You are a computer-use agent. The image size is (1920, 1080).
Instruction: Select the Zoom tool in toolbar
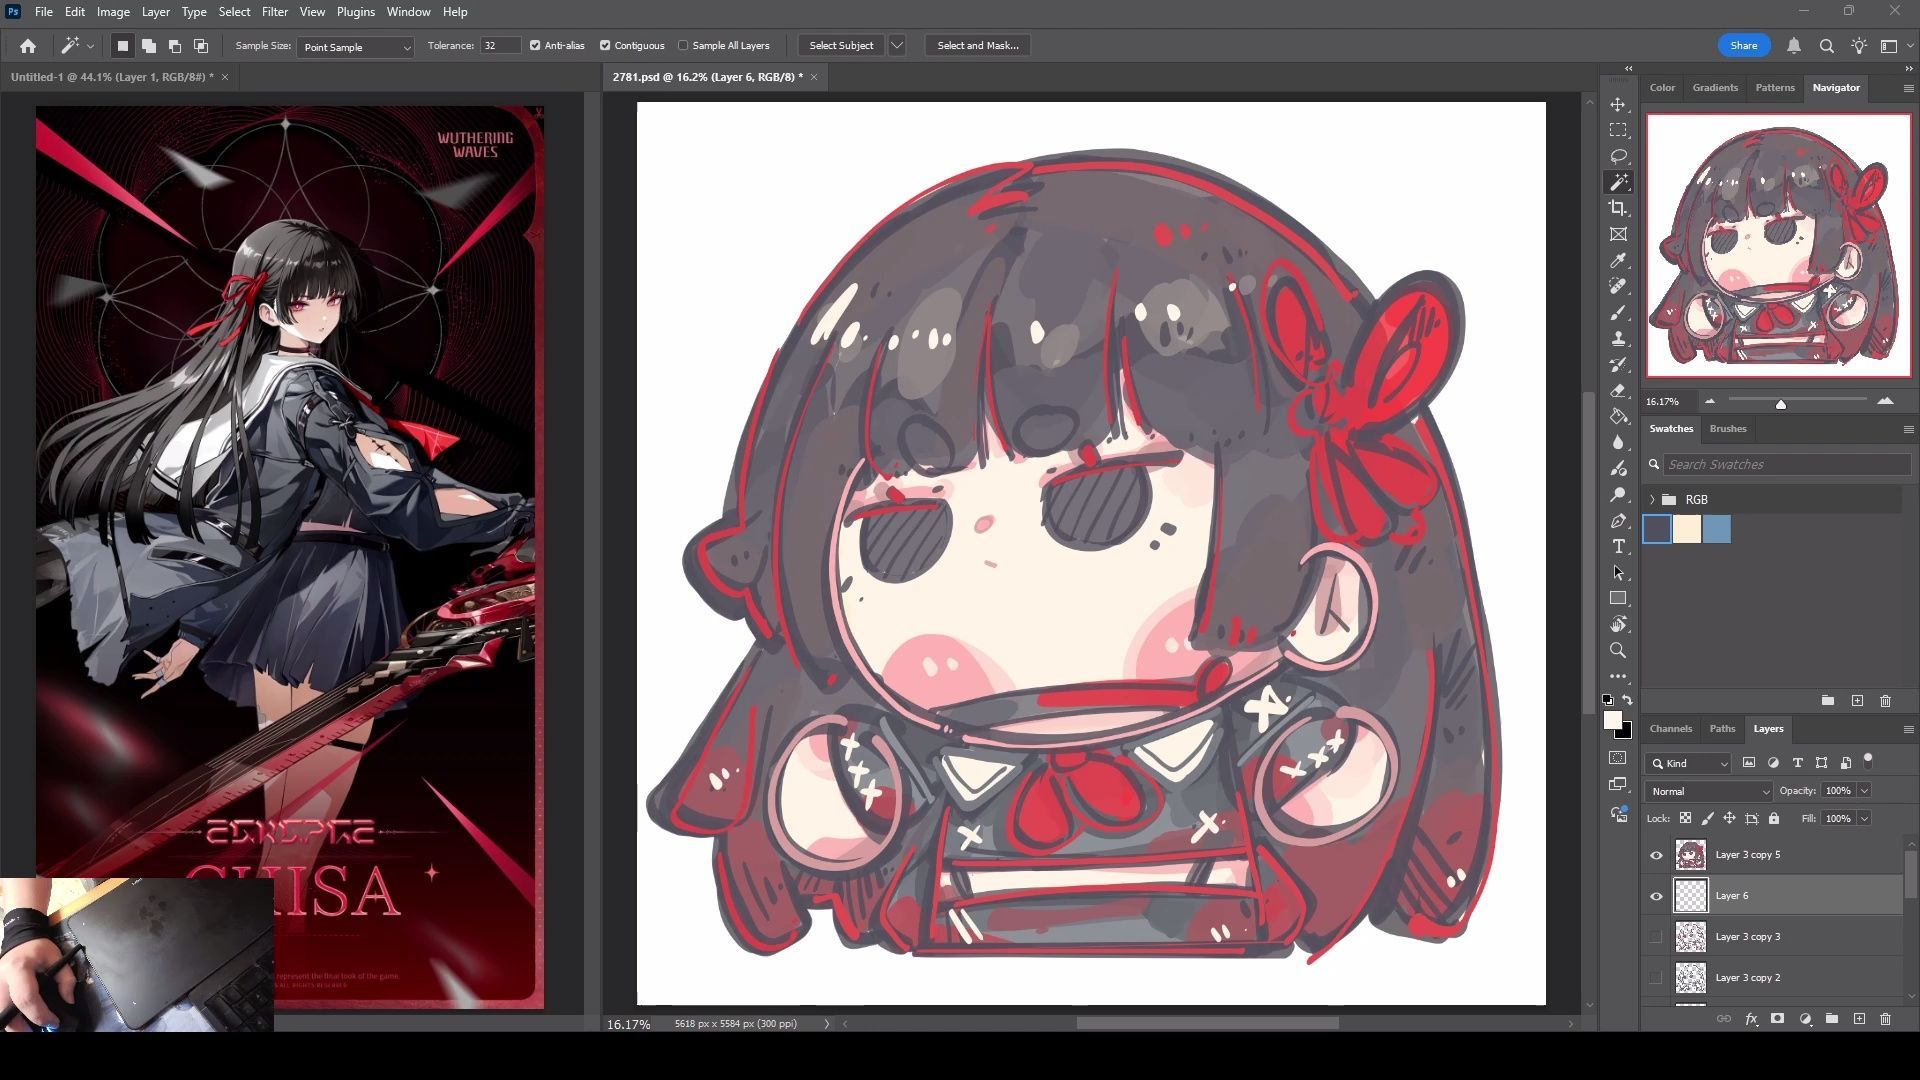(x=1618, y=650)
